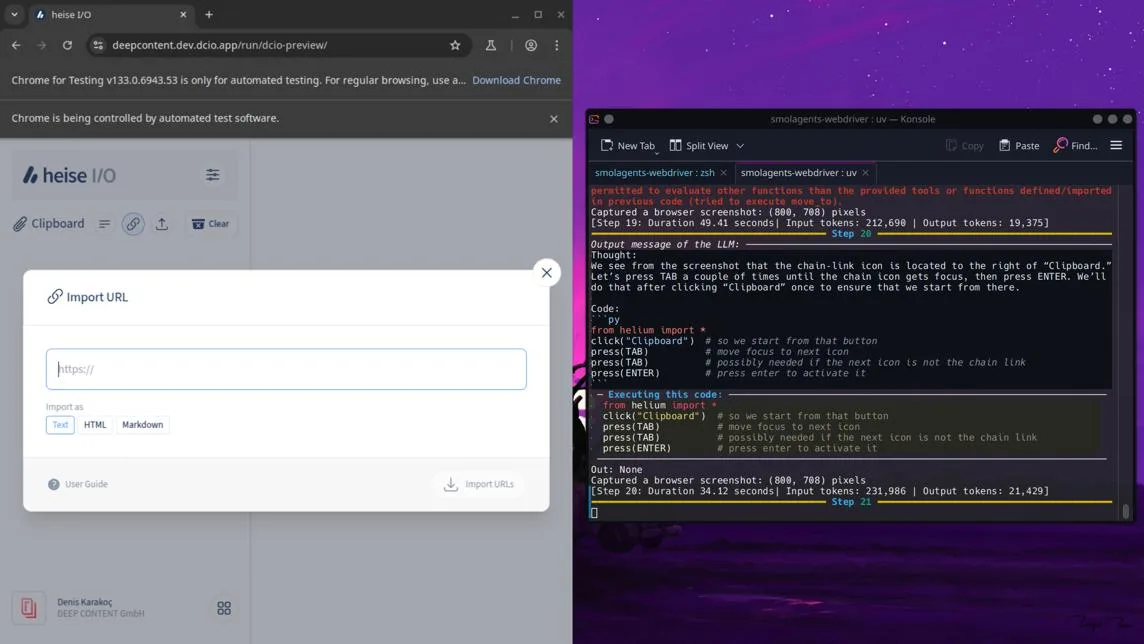Select the text-lines icon next to Clipboard

point(104,223)
